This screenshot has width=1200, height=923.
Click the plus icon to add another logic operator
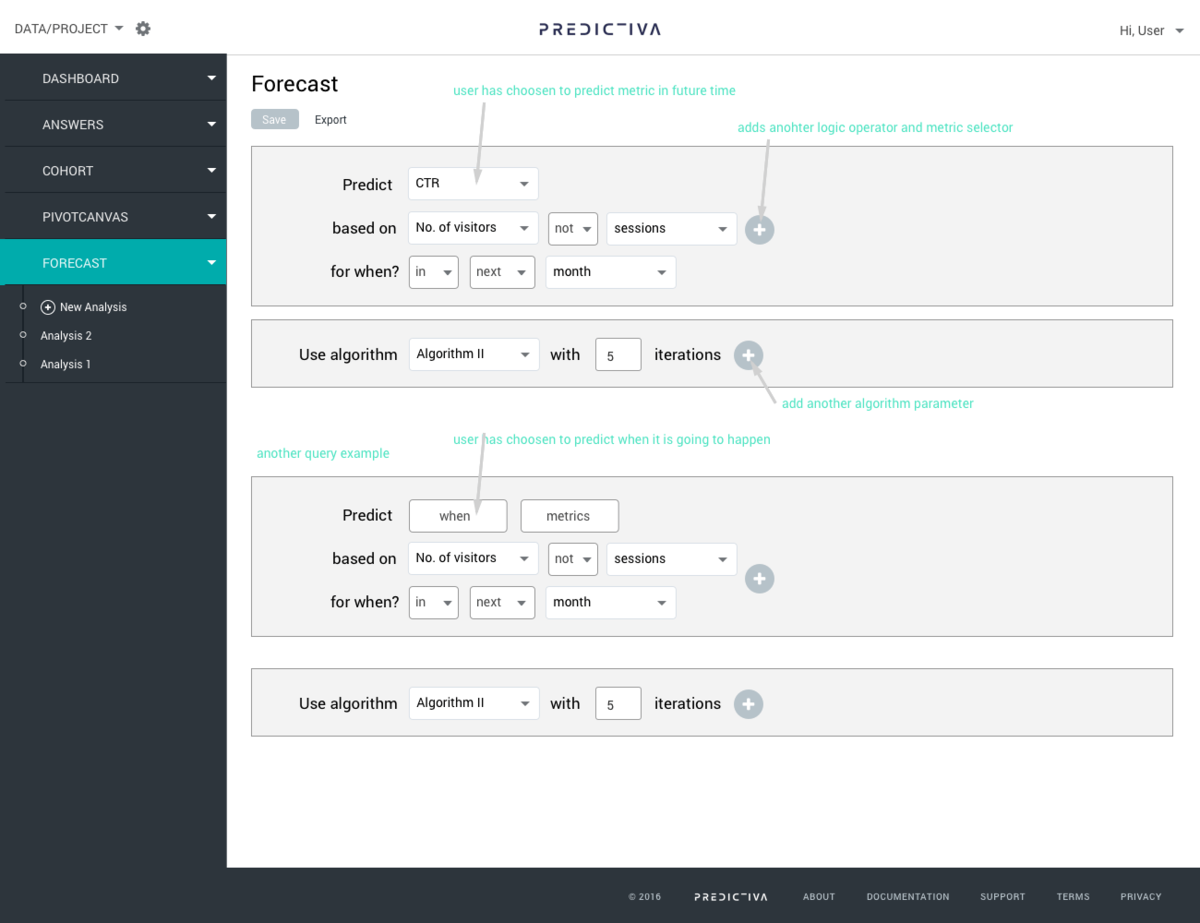759,229
